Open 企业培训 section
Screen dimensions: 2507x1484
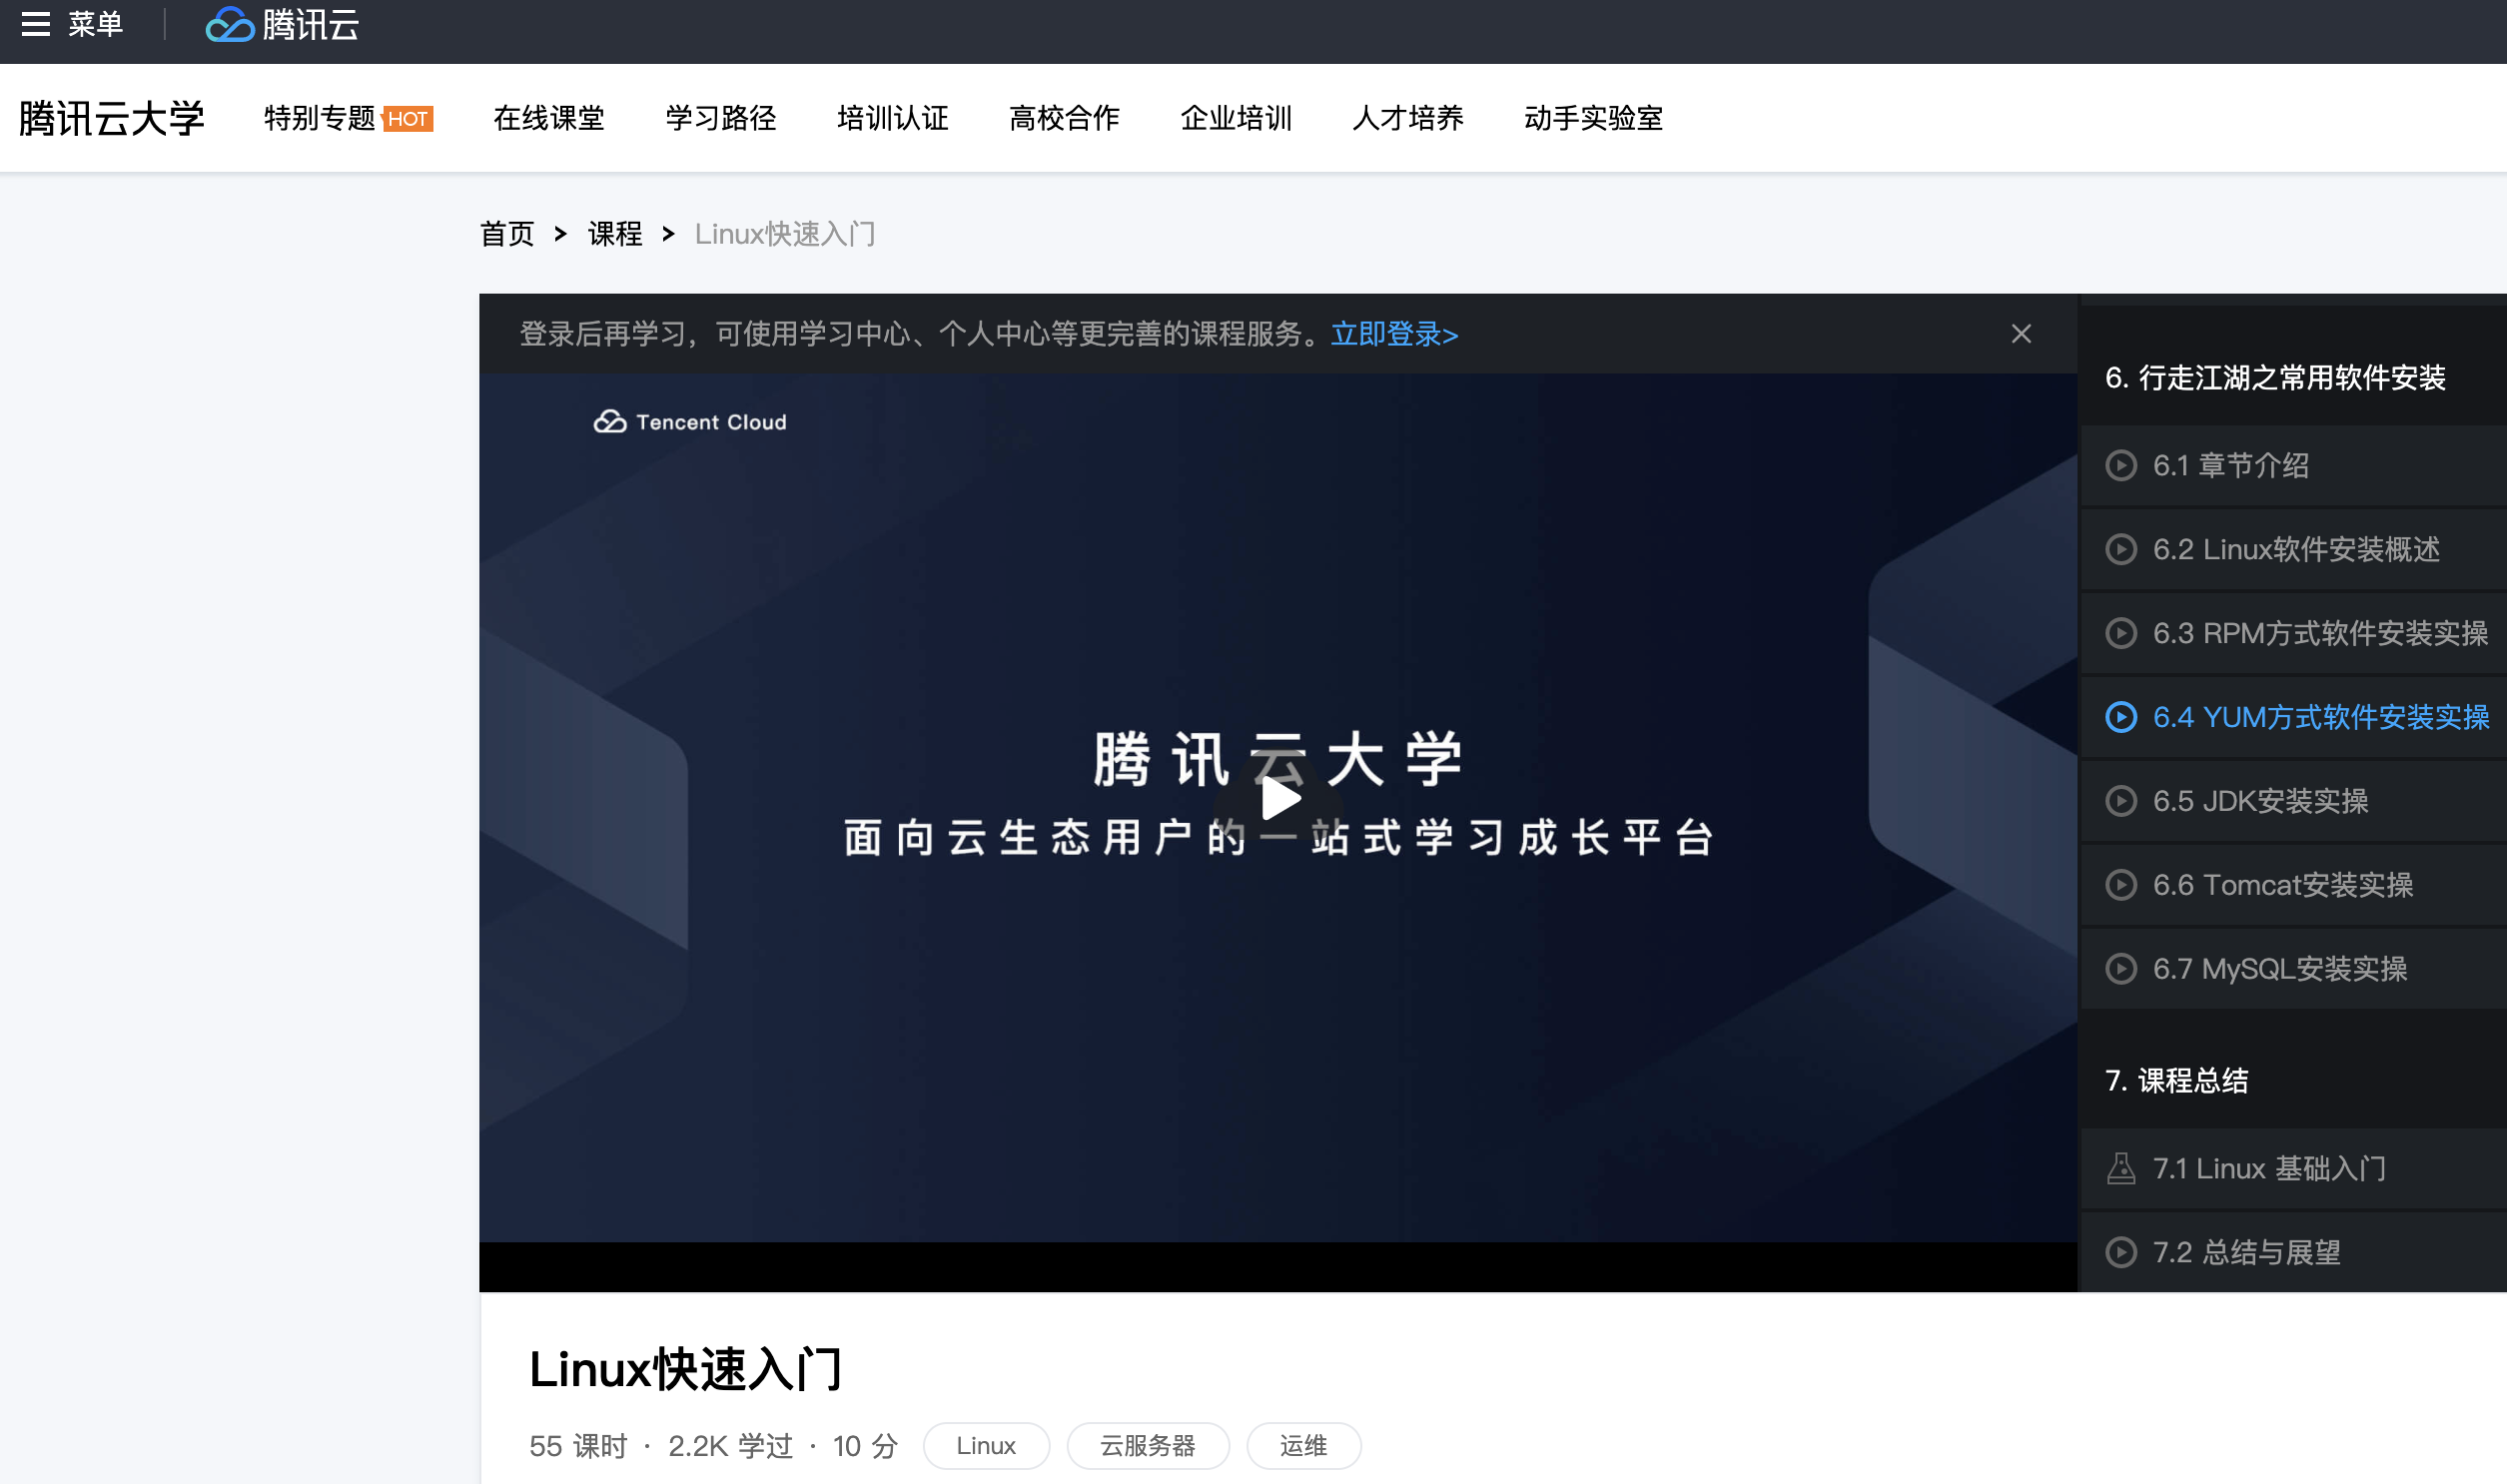[x=1237, y=118]
